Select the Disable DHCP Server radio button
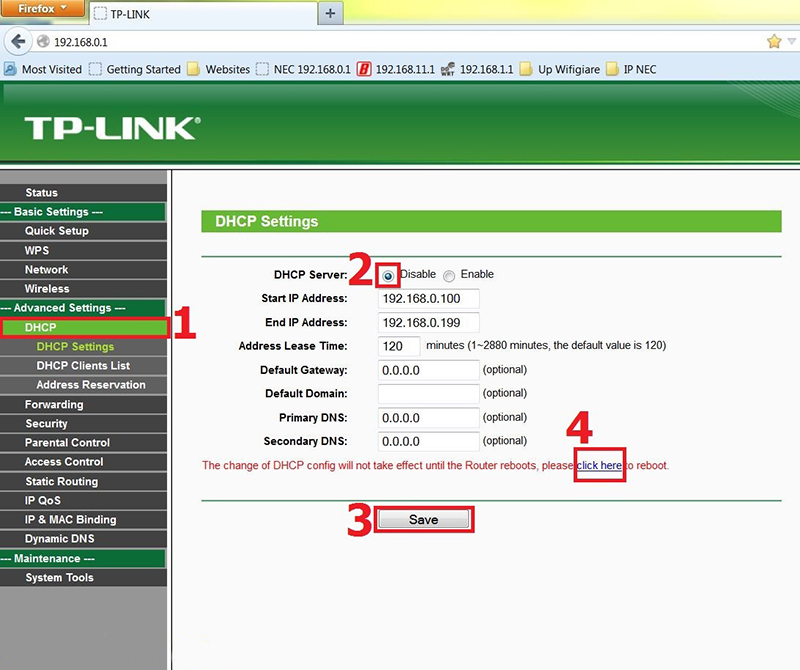The image size is (800, 670). click(388, 276)
